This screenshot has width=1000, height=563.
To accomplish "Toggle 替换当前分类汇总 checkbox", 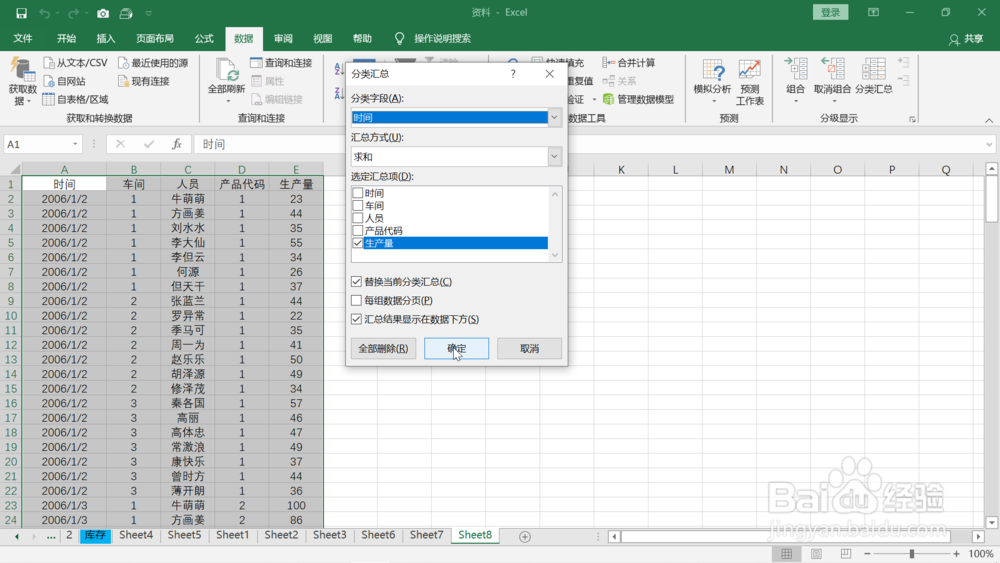I will tap(357, 281).
